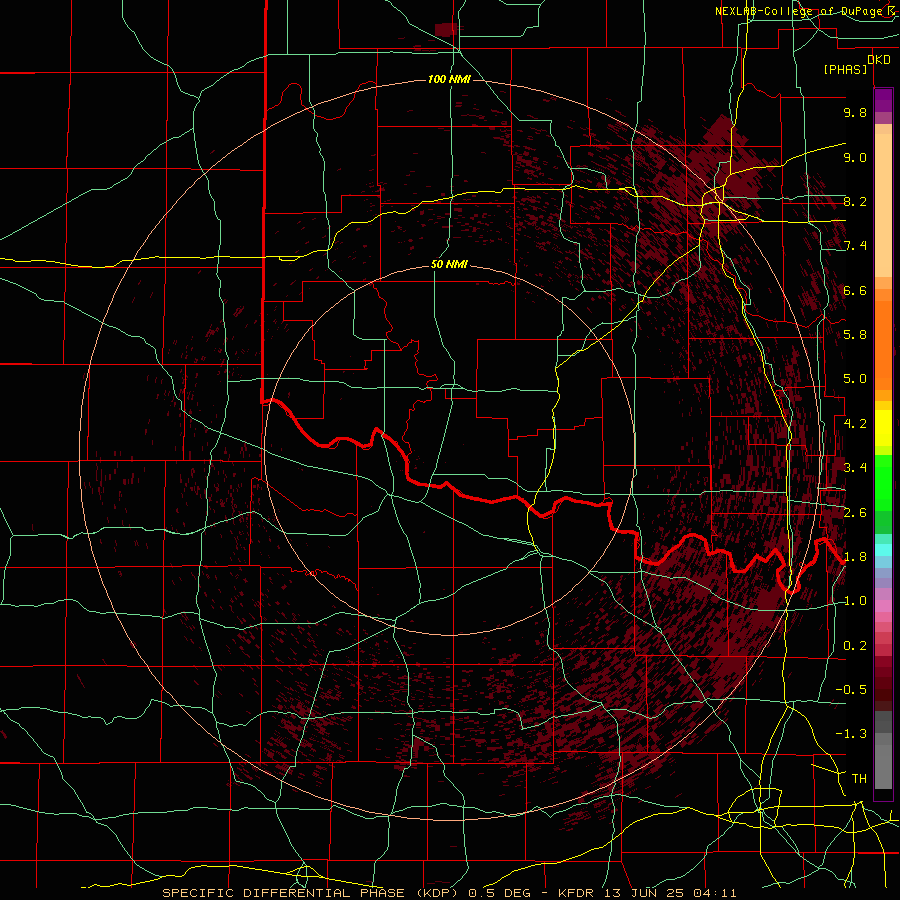Click the 13 JUN 25 04:11 timestamp
This screenshot has width=900, height=900.
tap(670, 893)
